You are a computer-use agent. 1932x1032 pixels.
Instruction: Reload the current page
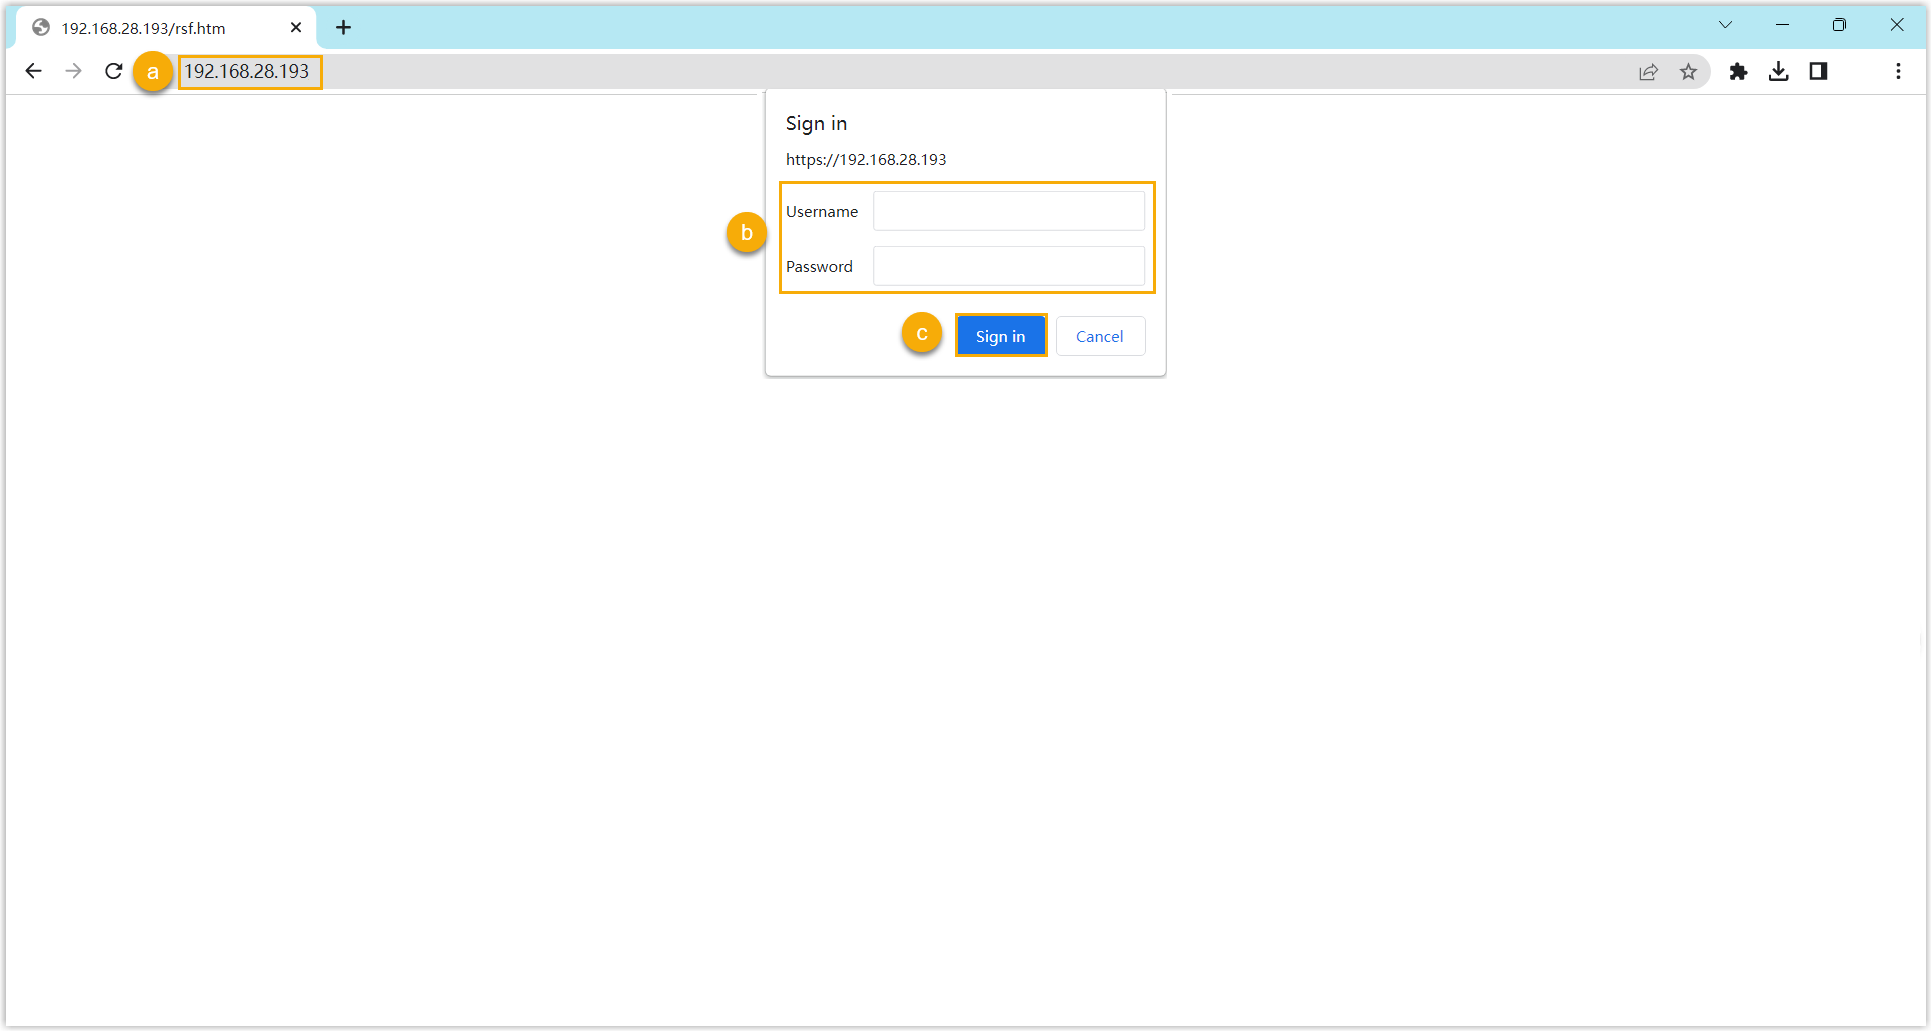coord(114,71)
